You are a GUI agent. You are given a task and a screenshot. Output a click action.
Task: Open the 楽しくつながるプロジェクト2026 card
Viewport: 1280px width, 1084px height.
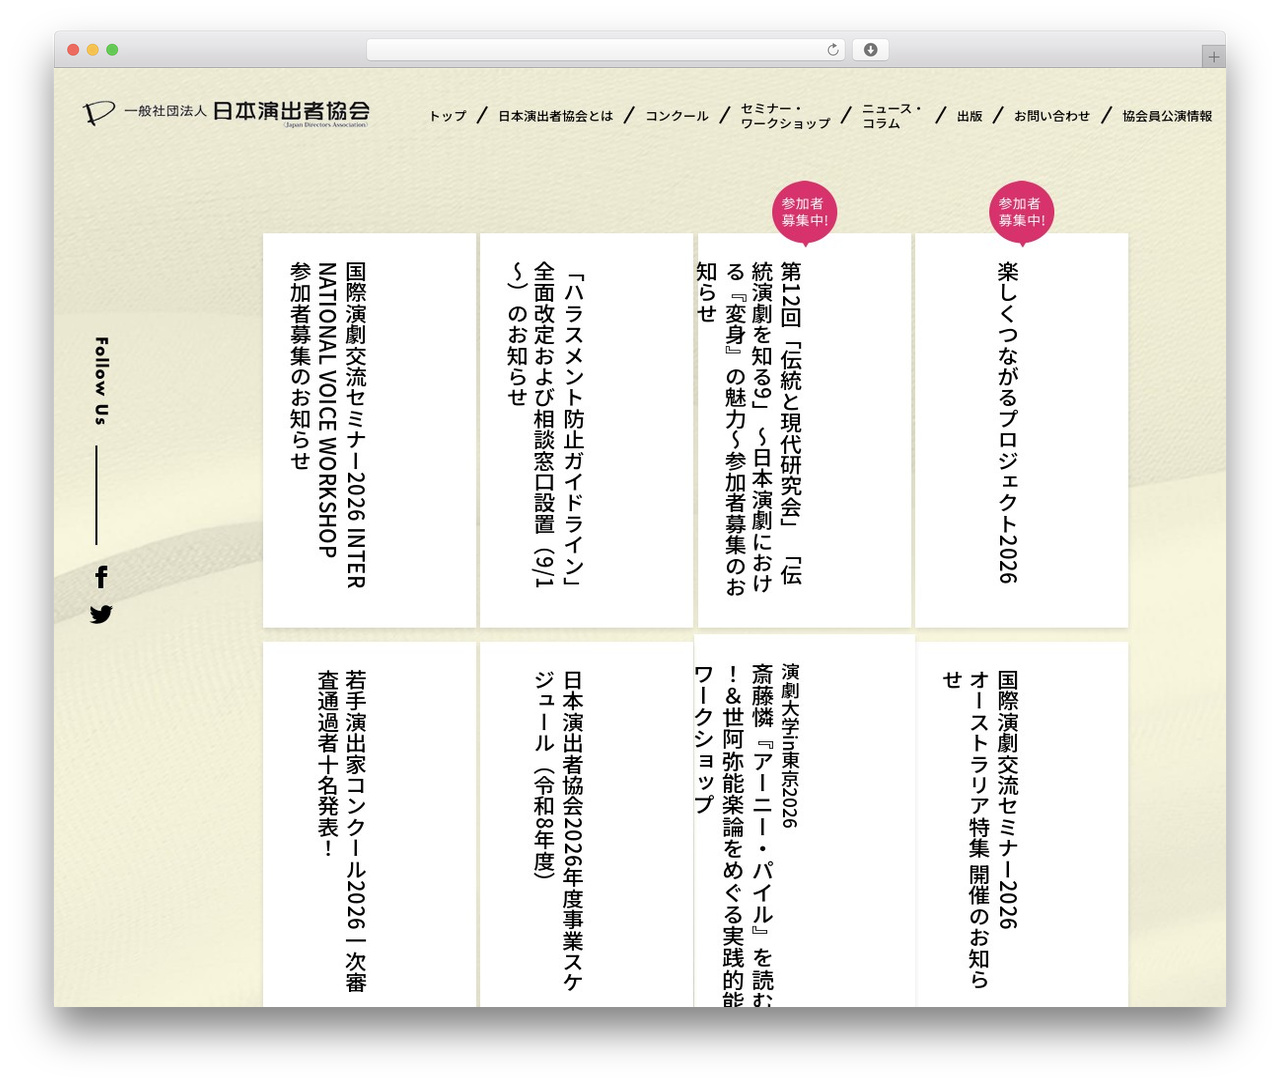coord(1021,431)
